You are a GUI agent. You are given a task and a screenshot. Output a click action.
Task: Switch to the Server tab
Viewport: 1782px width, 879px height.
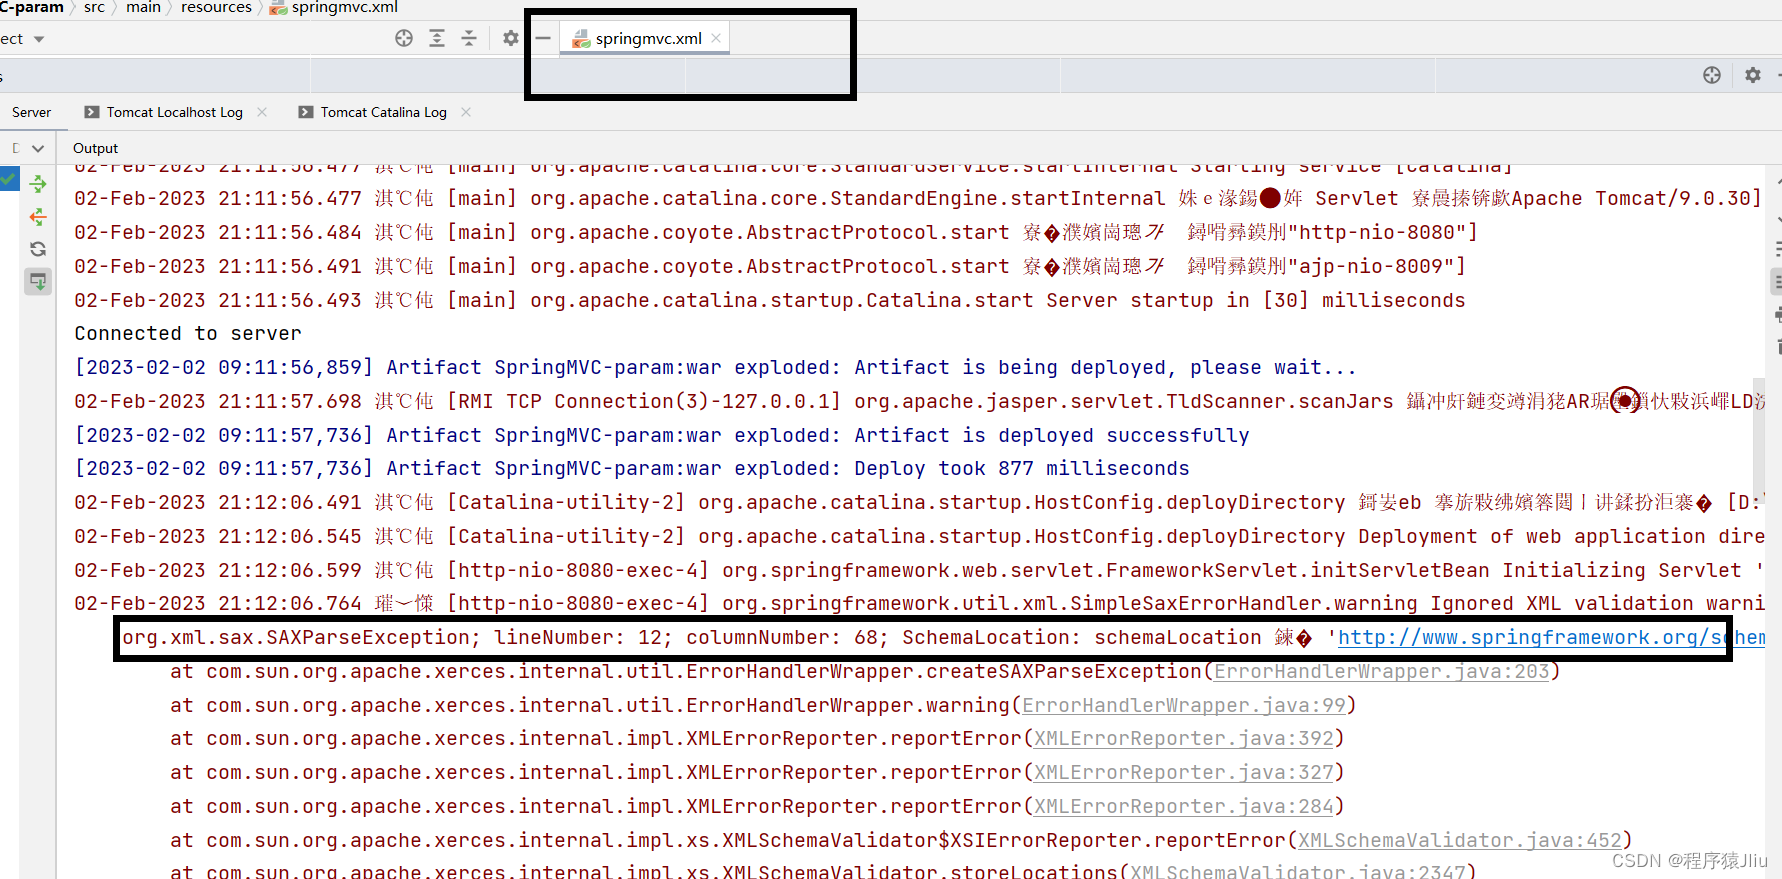click(x=31, y=112)
